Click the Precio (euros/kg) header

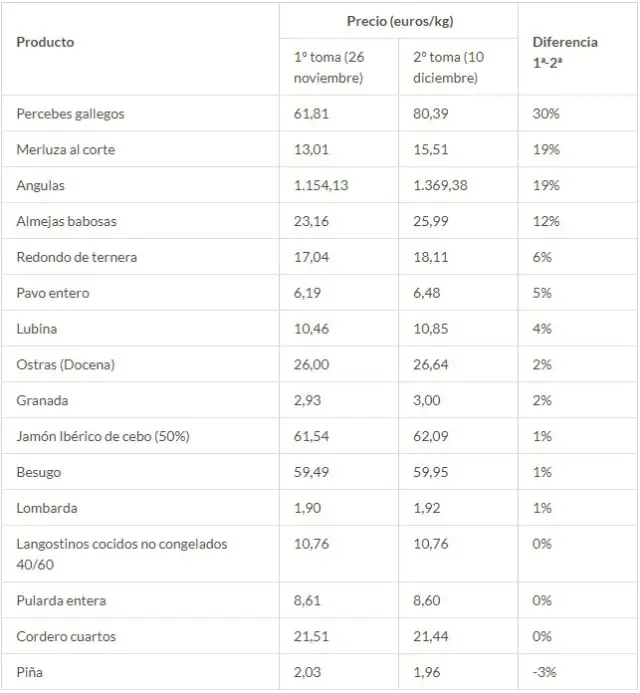[x=399, y=21]
